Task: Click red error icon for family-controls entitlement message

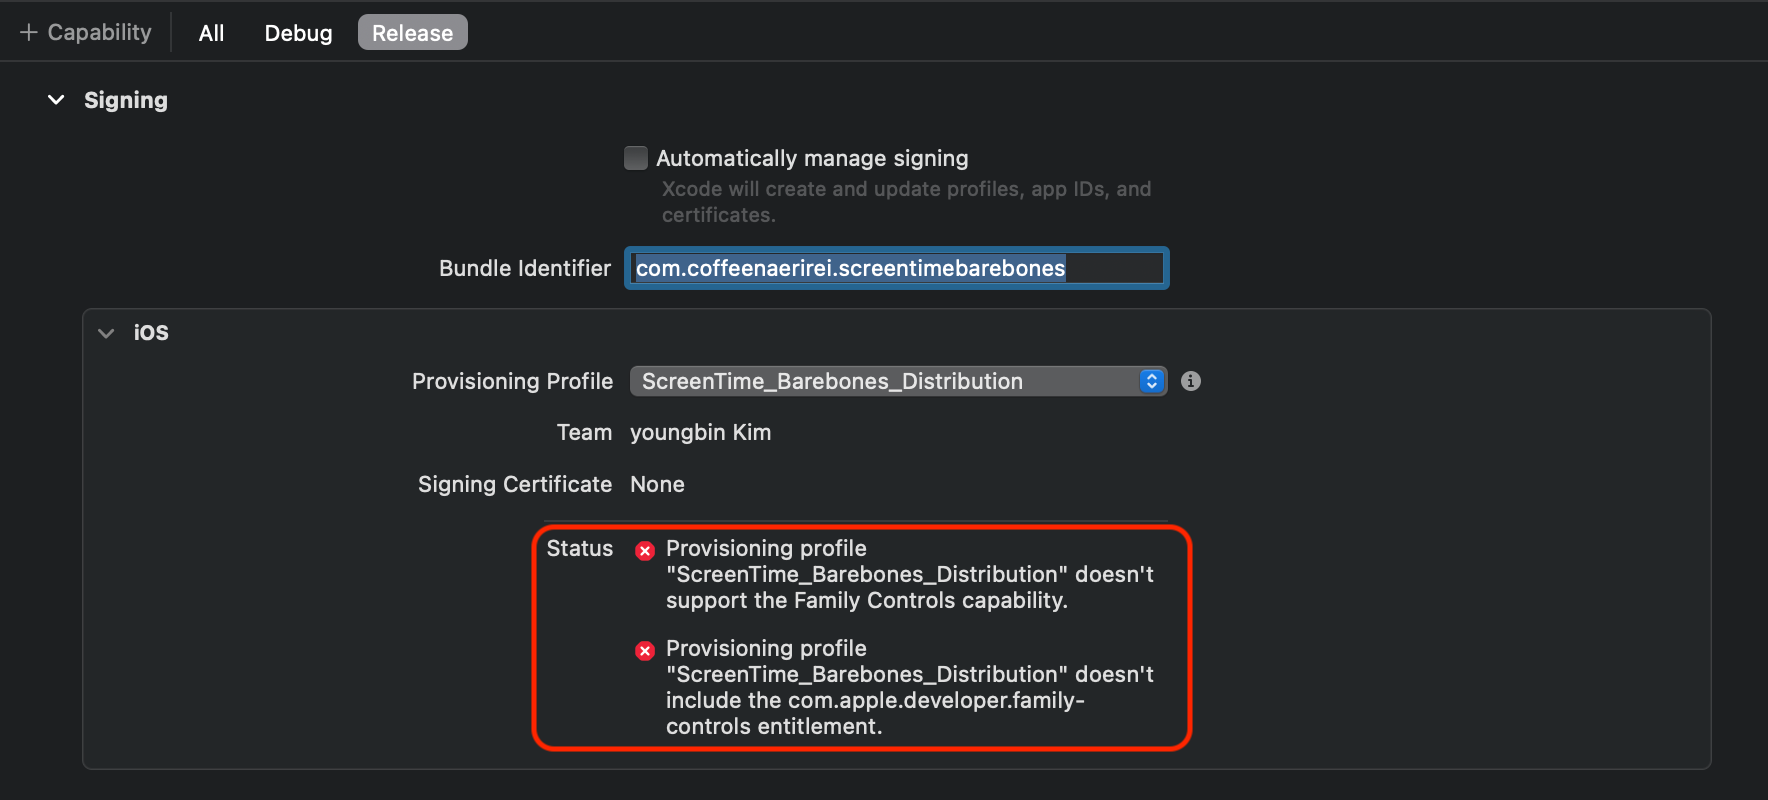Action: point(645,651)
